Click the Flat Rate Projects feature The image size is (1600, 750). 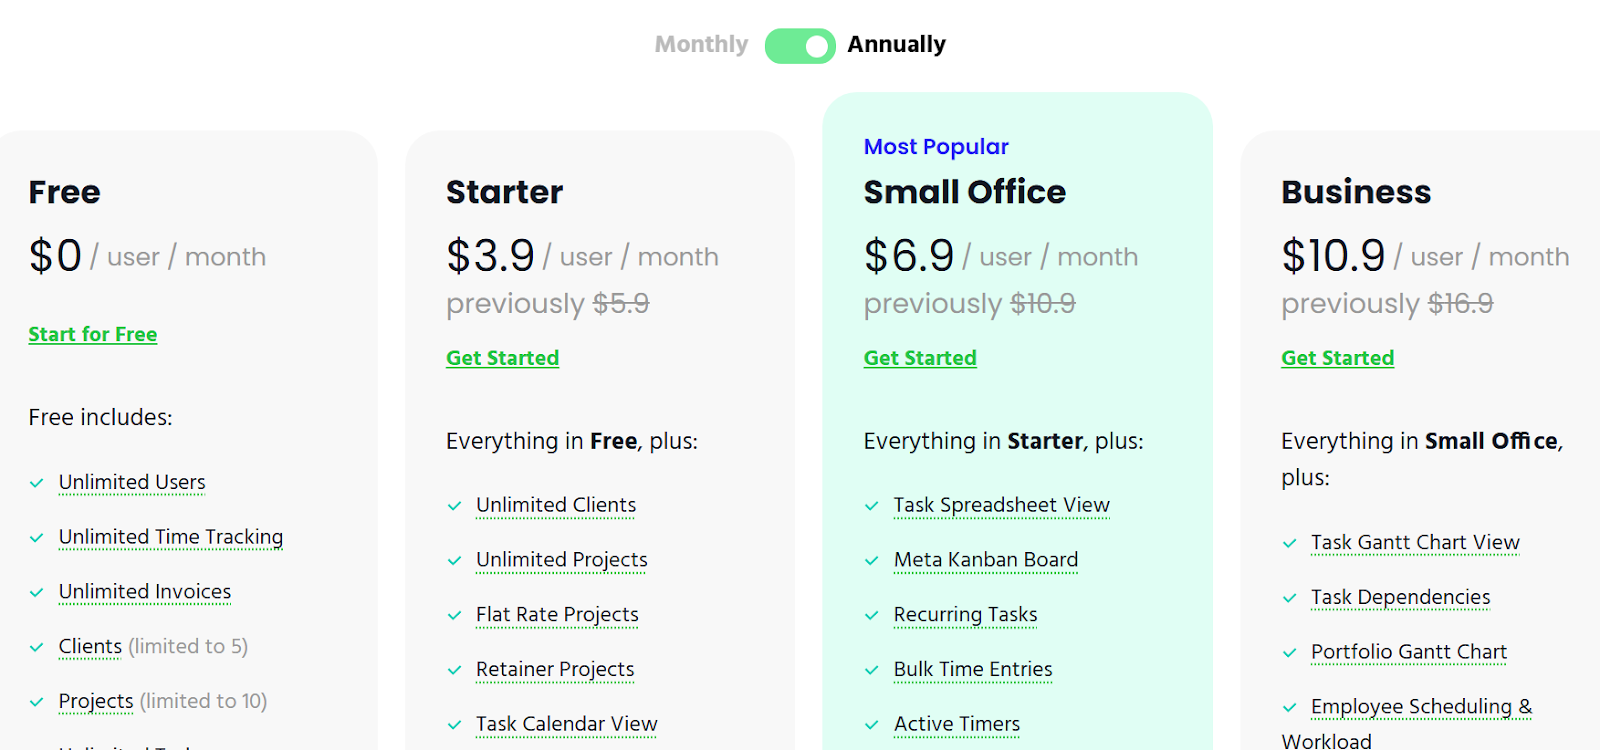click(557, 614)
